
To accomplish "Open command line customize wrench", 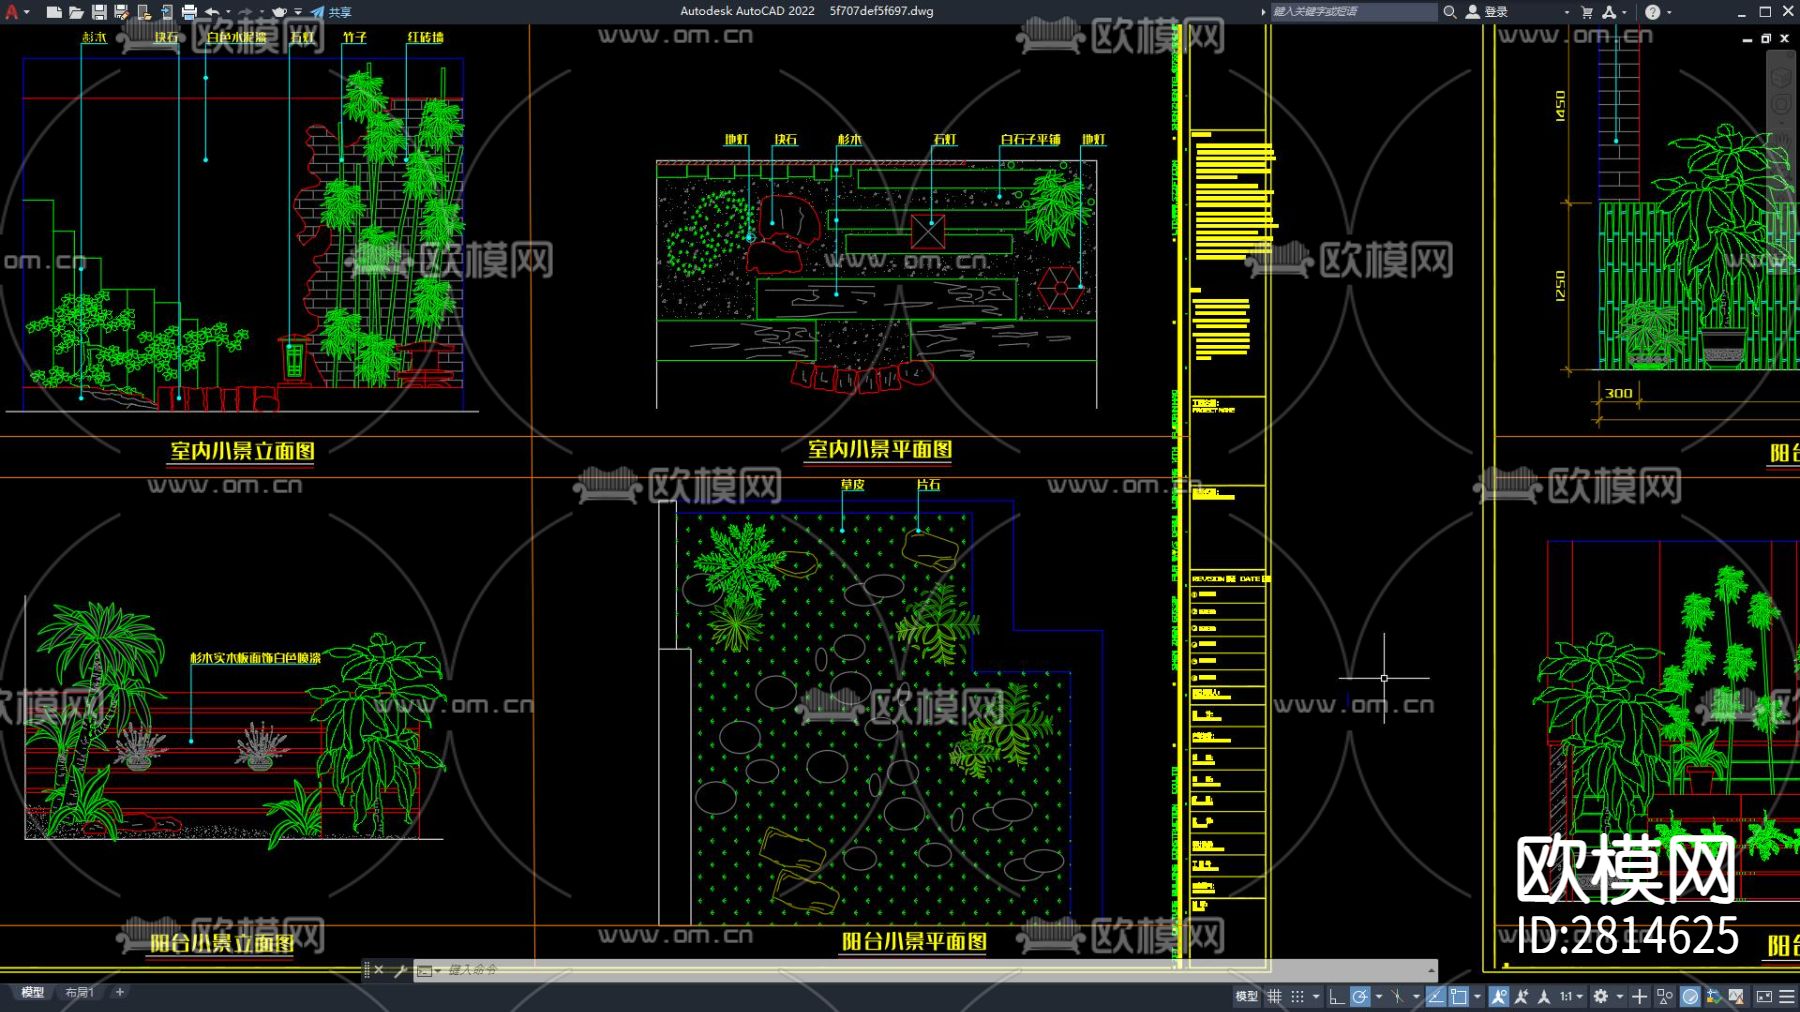I will [400, 970].
